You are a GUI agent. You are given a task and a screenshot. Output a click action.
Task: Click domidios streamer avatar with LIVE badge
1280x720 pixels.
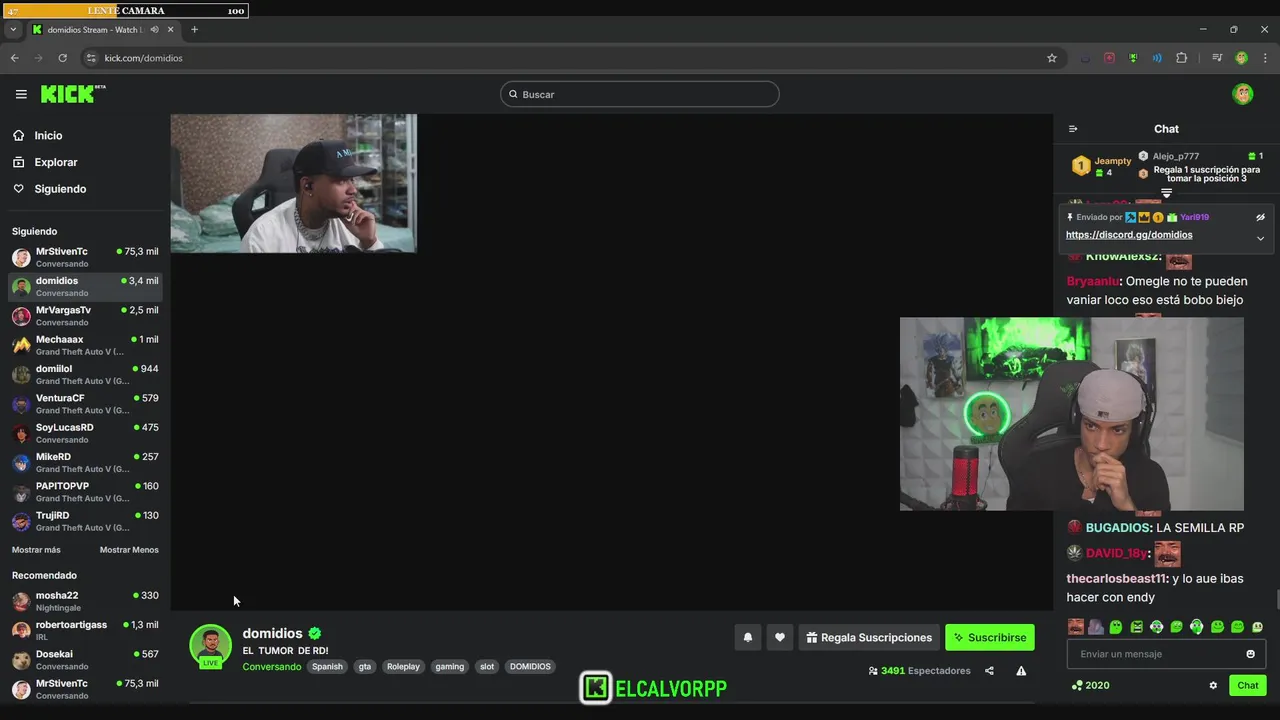click(211, 646)
